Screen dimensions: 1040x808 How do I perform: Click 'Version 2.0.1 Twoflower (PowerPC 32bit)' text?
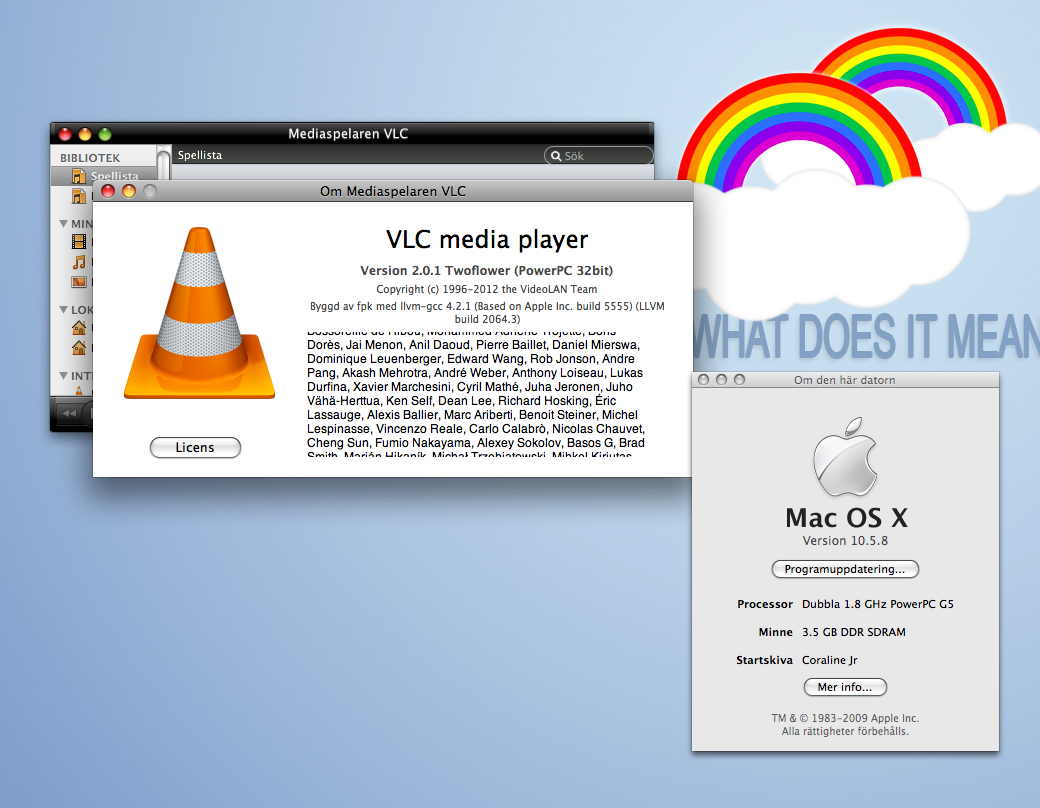(x=486, y=271)
